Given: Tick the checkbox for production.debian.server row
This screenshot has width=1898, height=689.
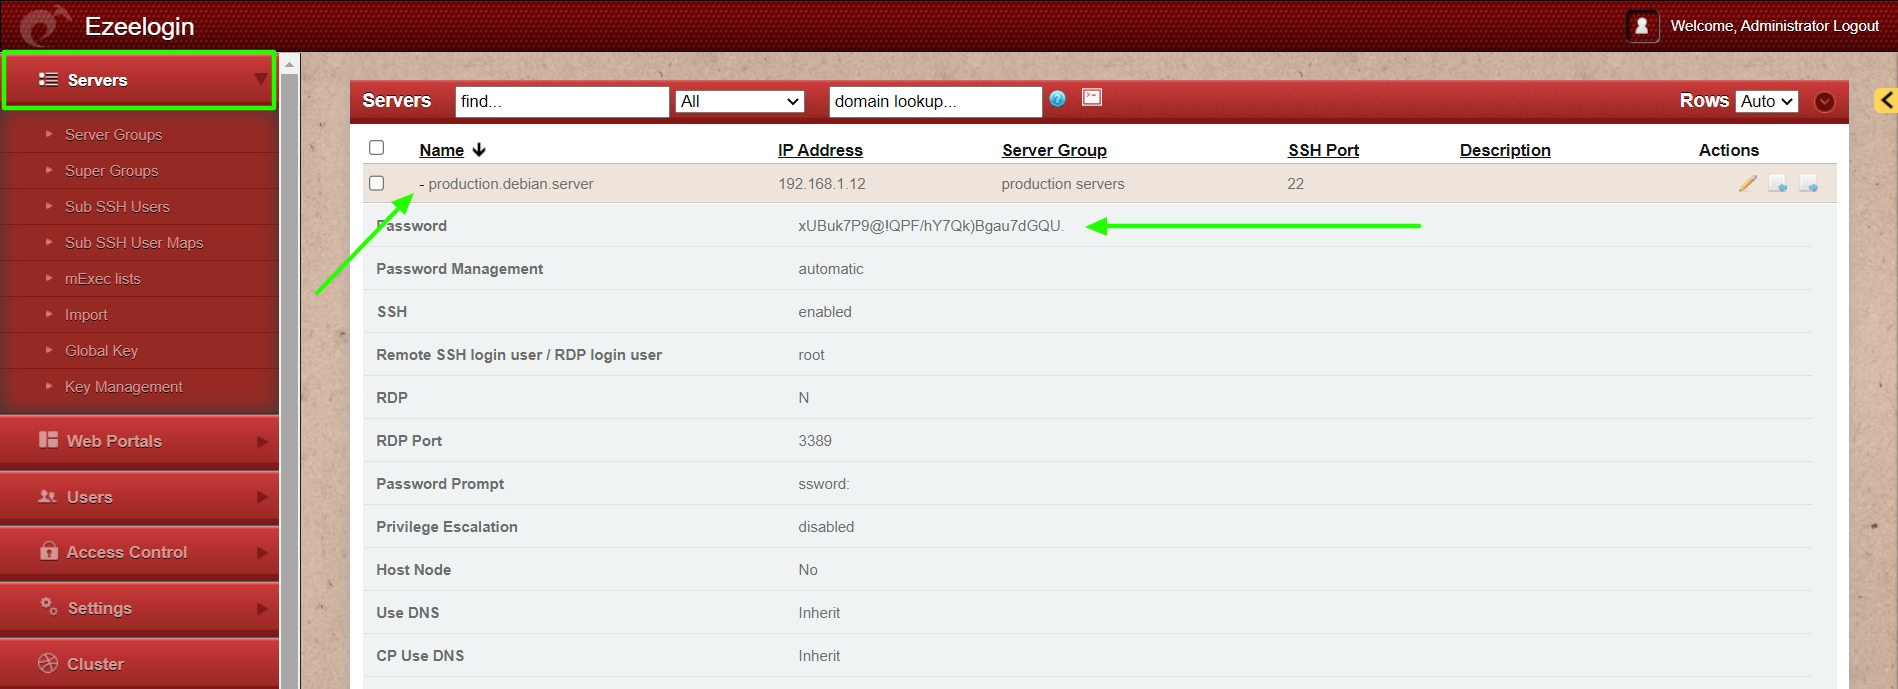Looking at the screenshot, I should 377,183.
